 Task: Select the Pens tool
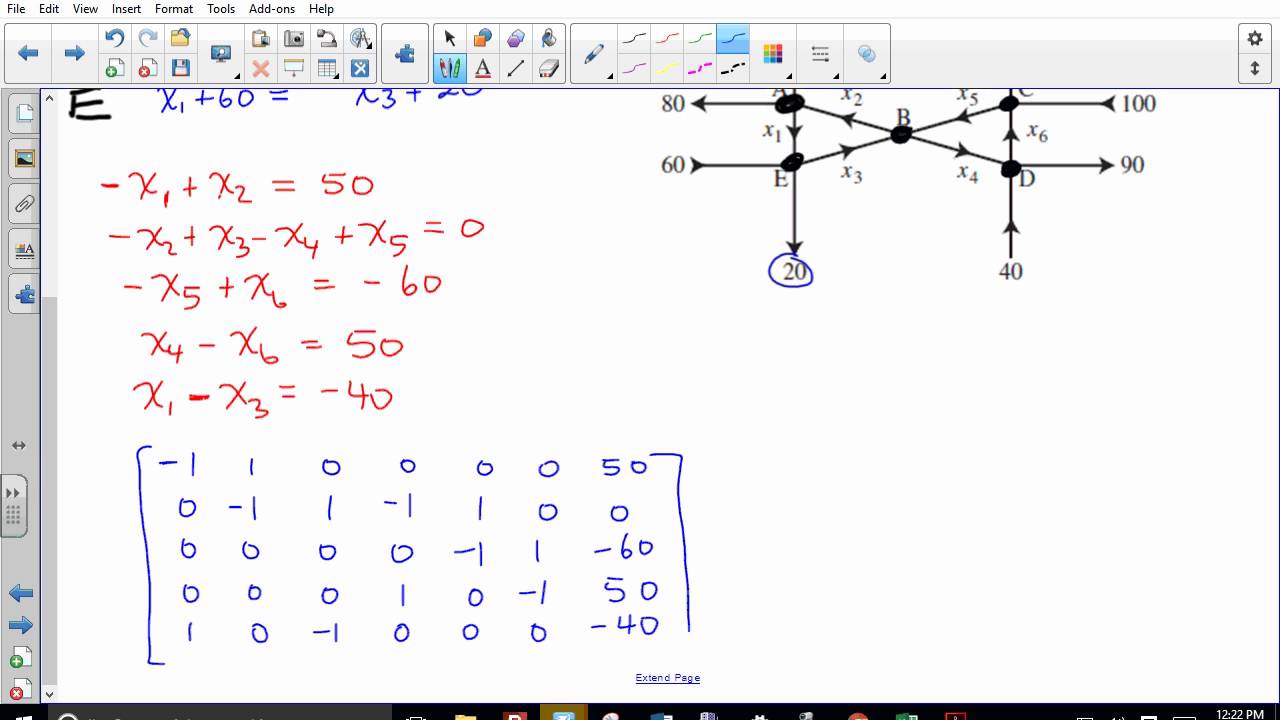(450, 69)
